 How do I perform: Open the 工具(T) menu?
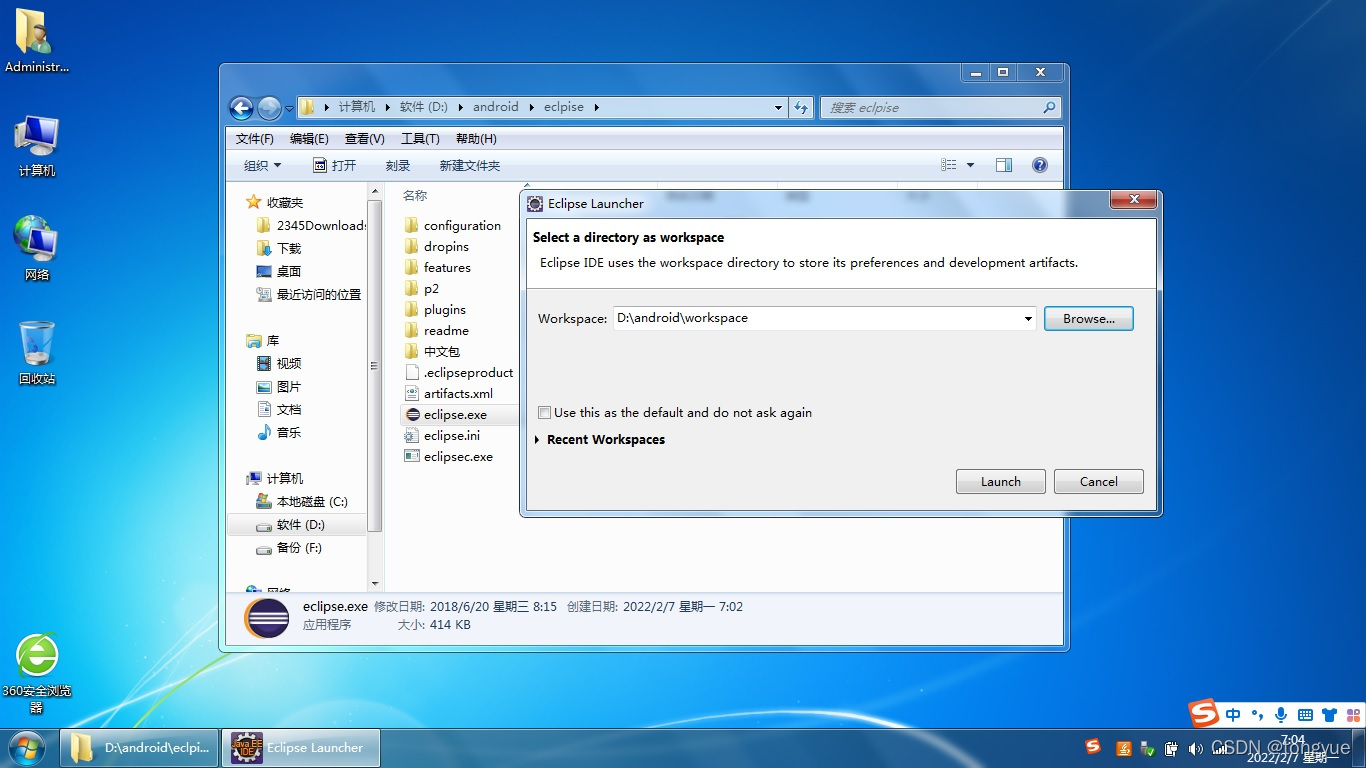tap(420, 139)
